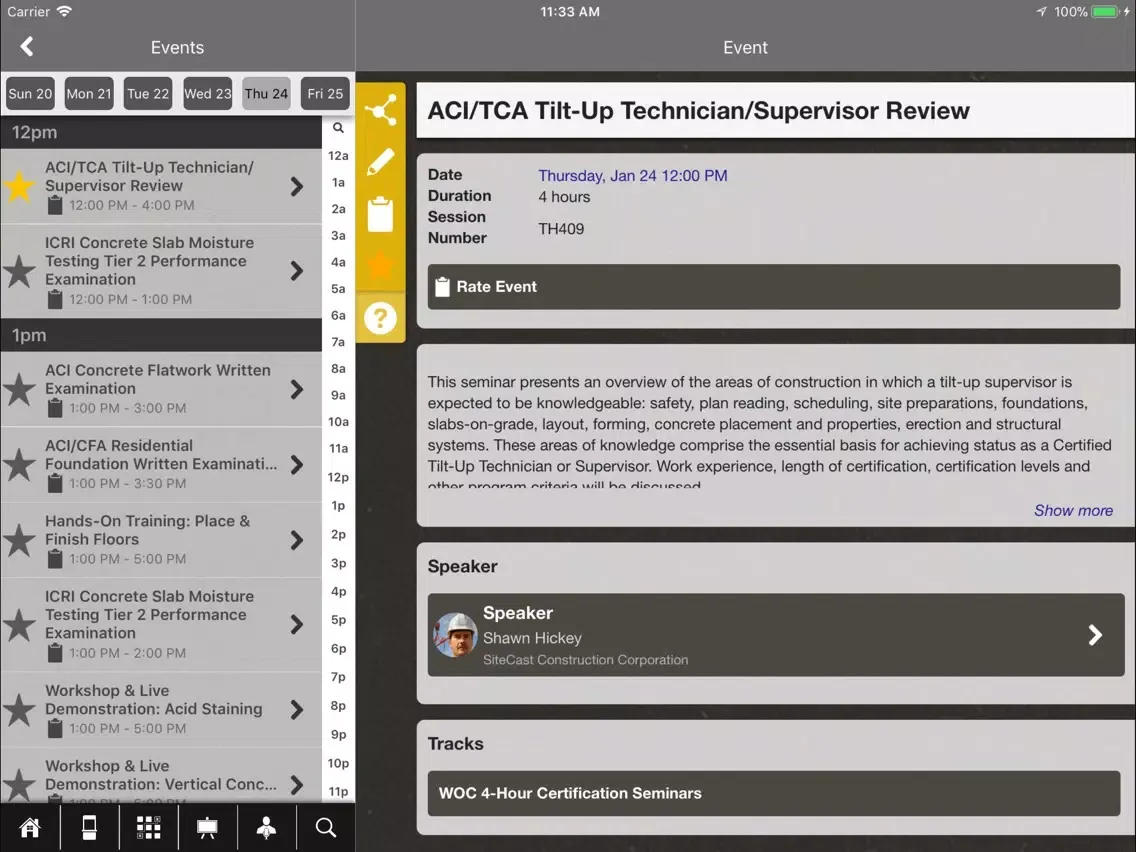Open Shawn Hickey speaker chevron

[x=1095, y=635]
